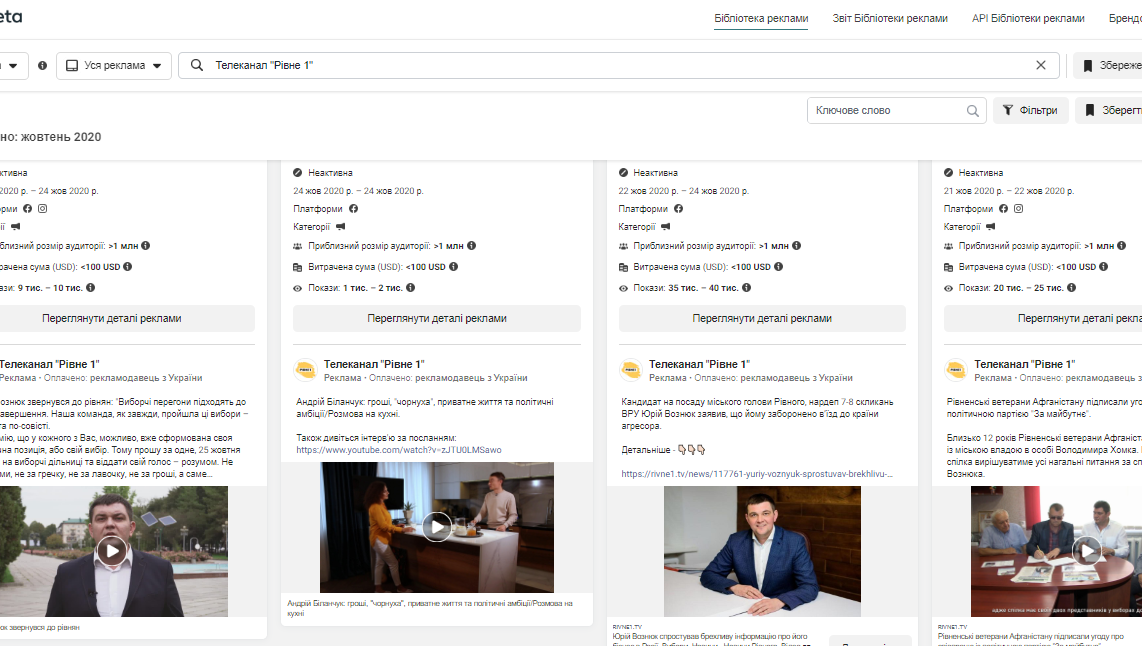The height and width of the screenshot is (646, 1142).
Task: Click Facebook platform icon in 21 жов ad card
Action: [x=1004, y=209]
